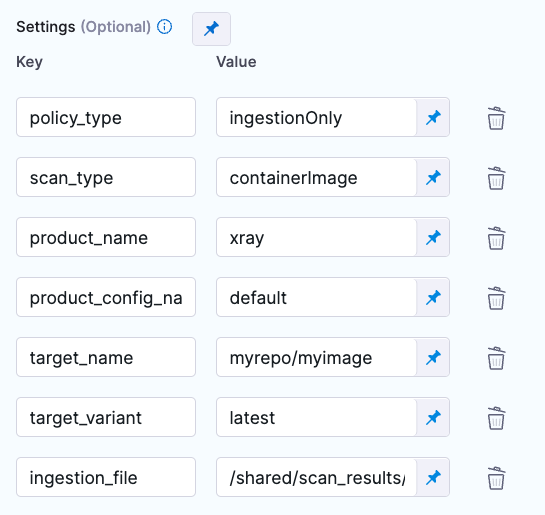The image size is (545, 515).
Task: Focus the target_variant key field
Action: (x=106, y=417)
